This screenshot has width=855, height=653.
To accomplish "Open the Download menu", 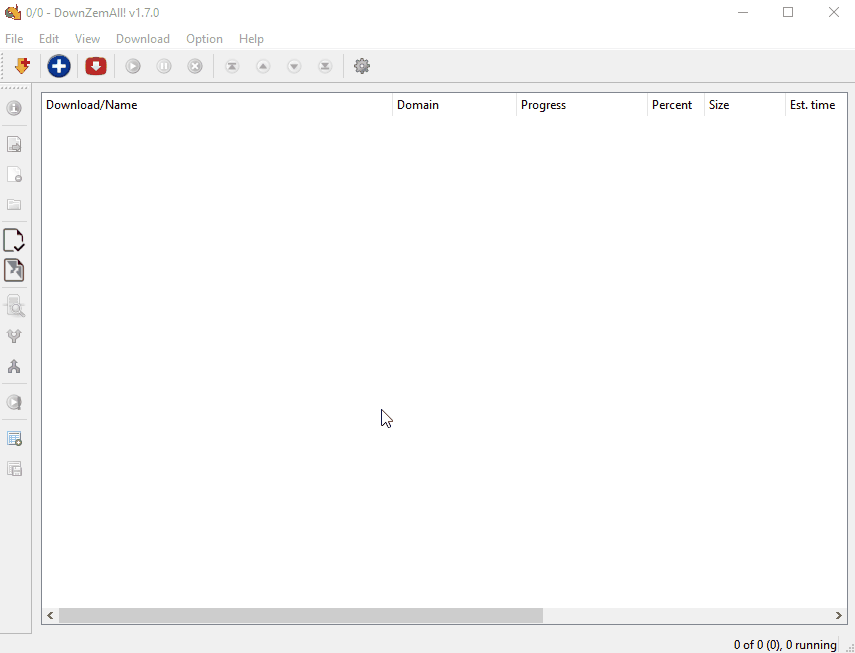I will tap(143, 39).
